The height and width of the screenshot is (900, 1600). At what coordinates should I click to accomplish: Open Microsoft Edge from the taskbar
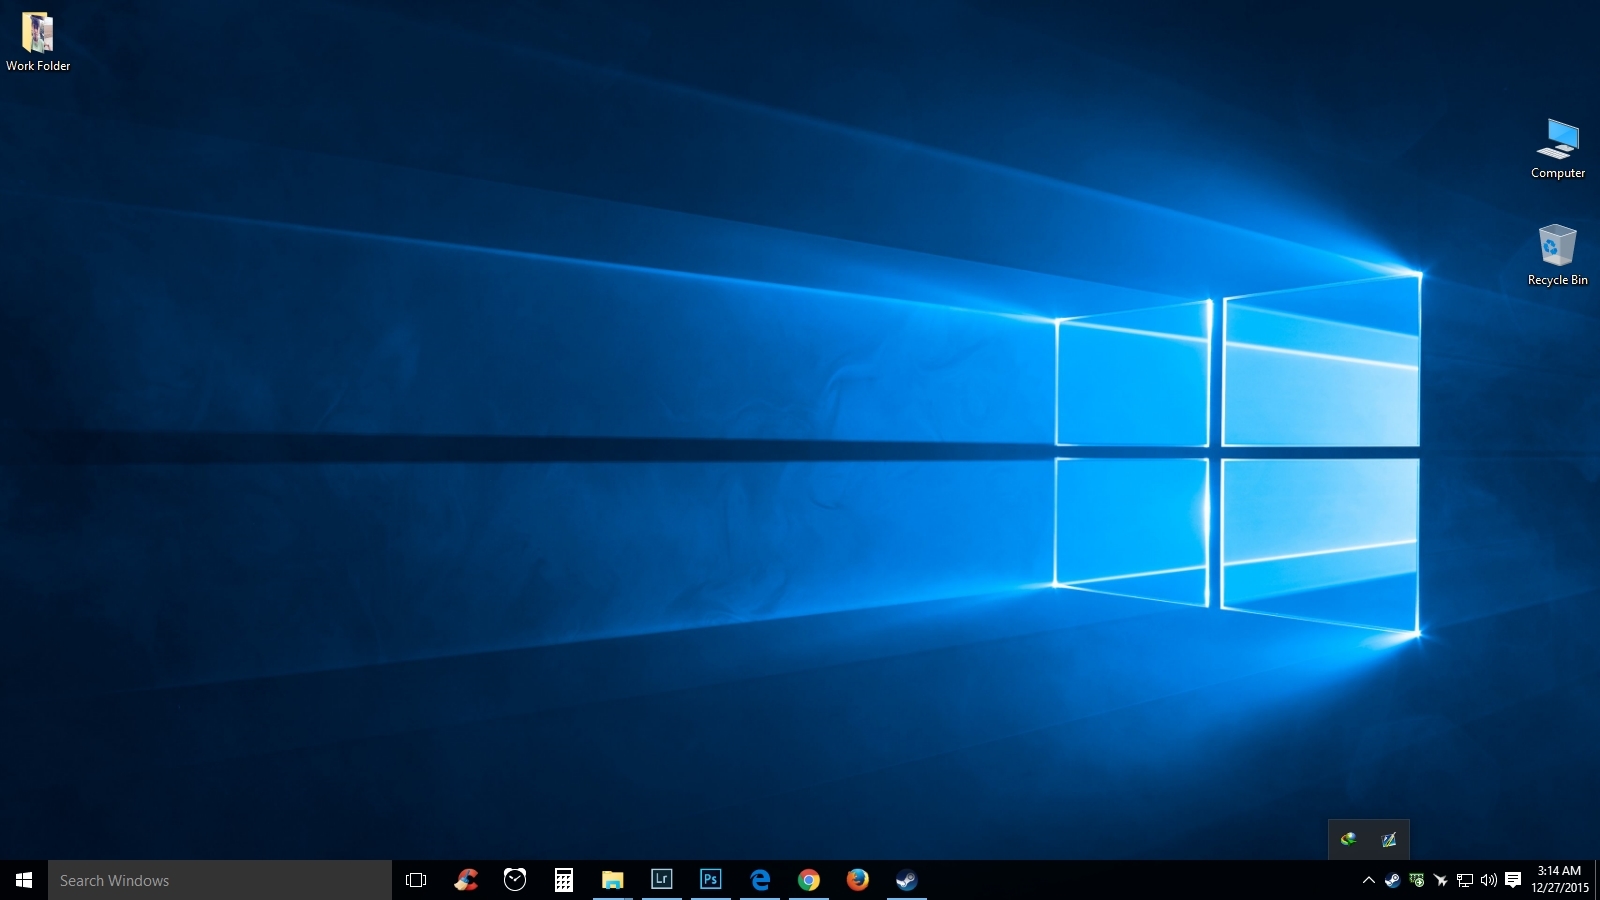760,880
